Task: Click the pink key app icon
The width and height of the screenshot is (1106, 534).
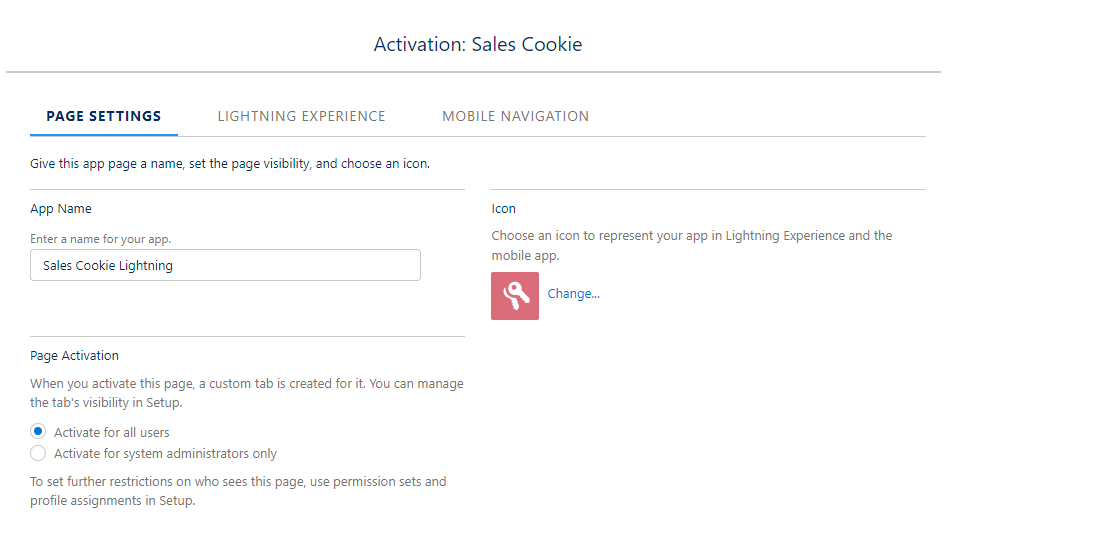Action: [515, 296]
